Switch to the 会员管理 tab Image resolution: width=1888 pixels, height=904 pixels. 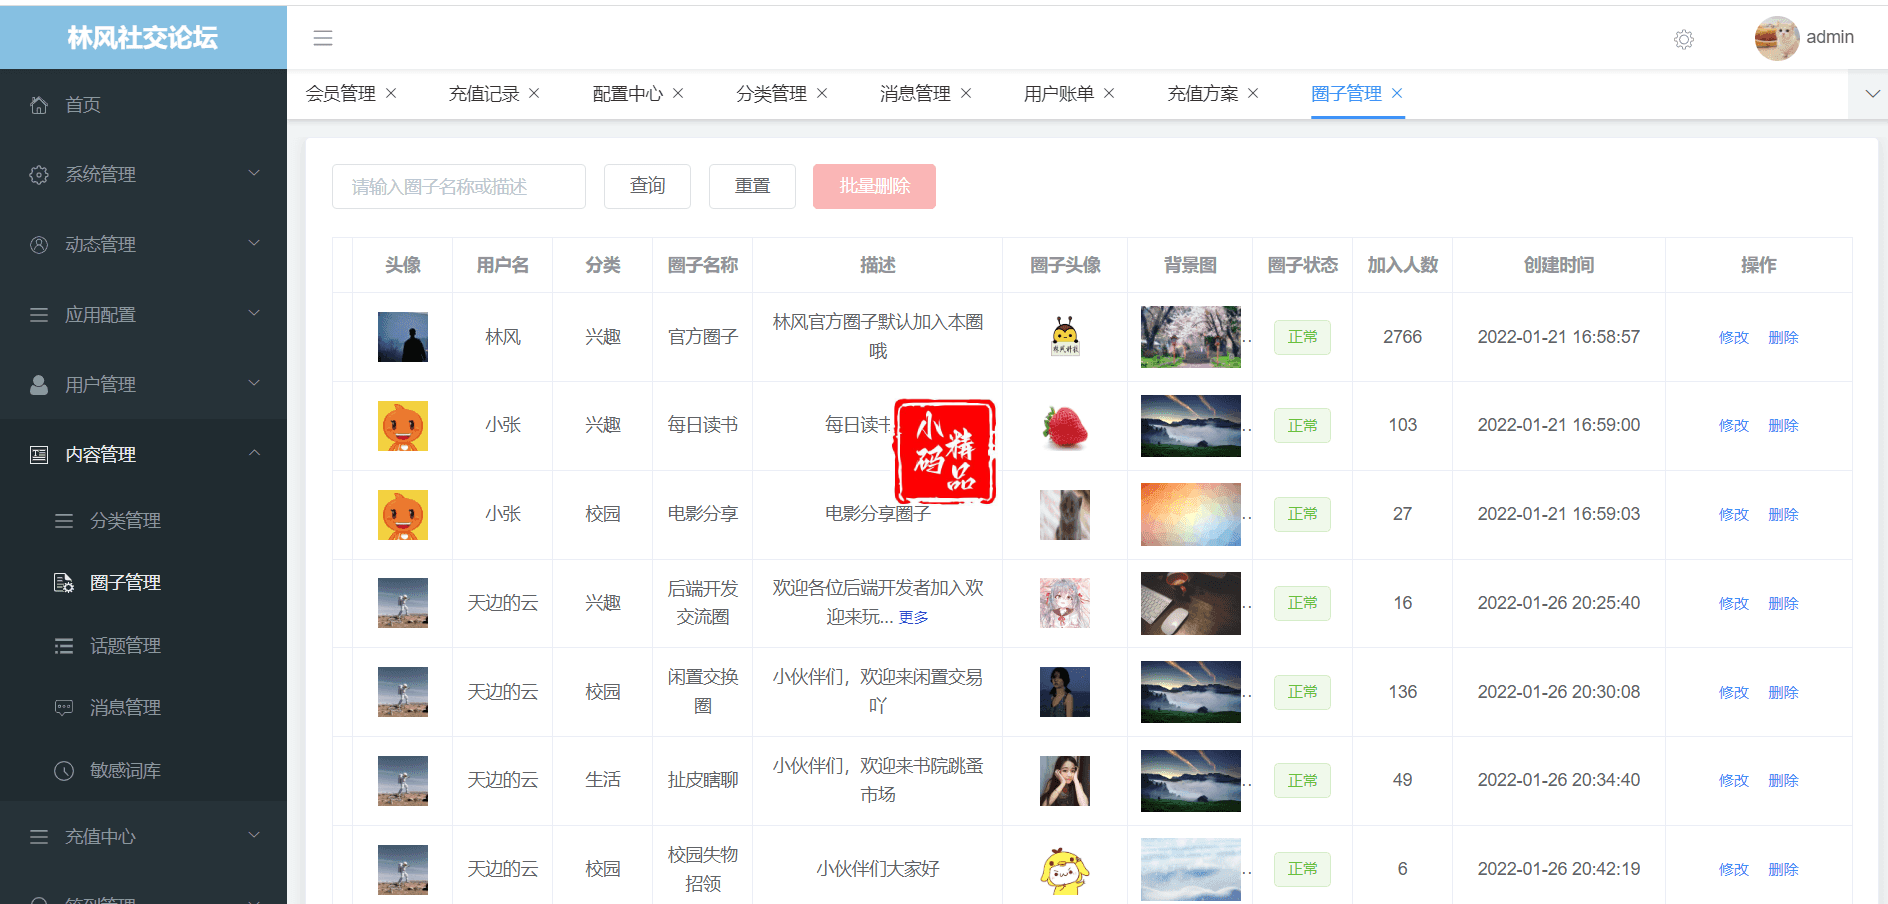341,94
